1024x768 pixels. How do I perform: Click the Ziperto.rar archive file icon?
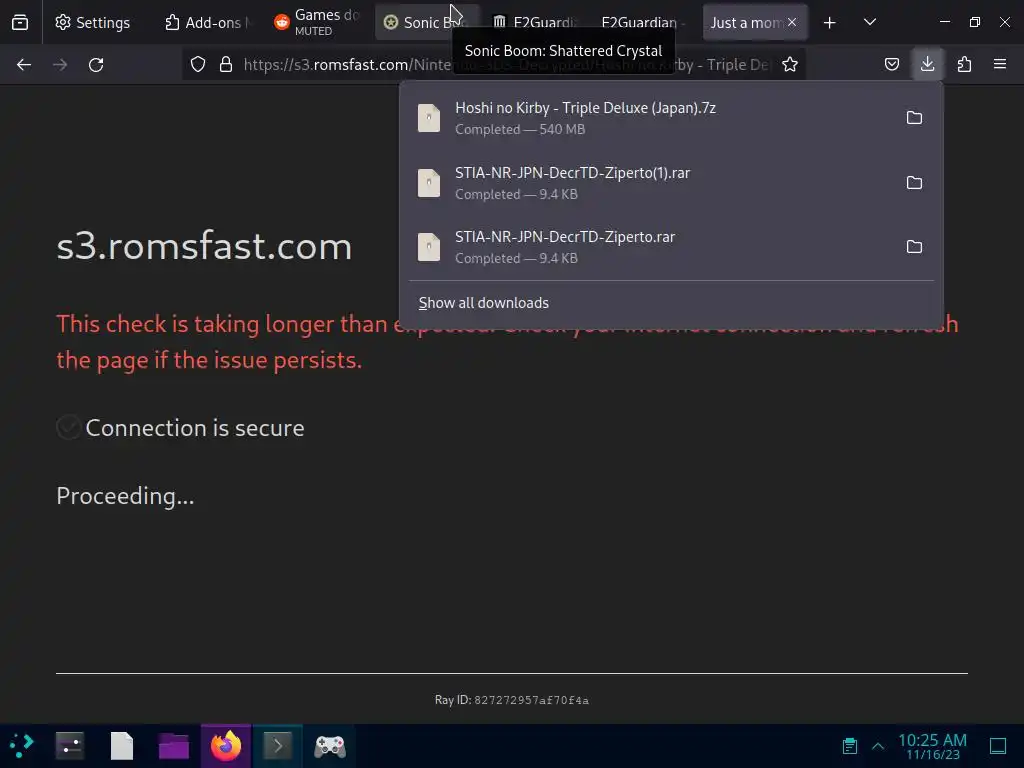[x=429, y=247]
